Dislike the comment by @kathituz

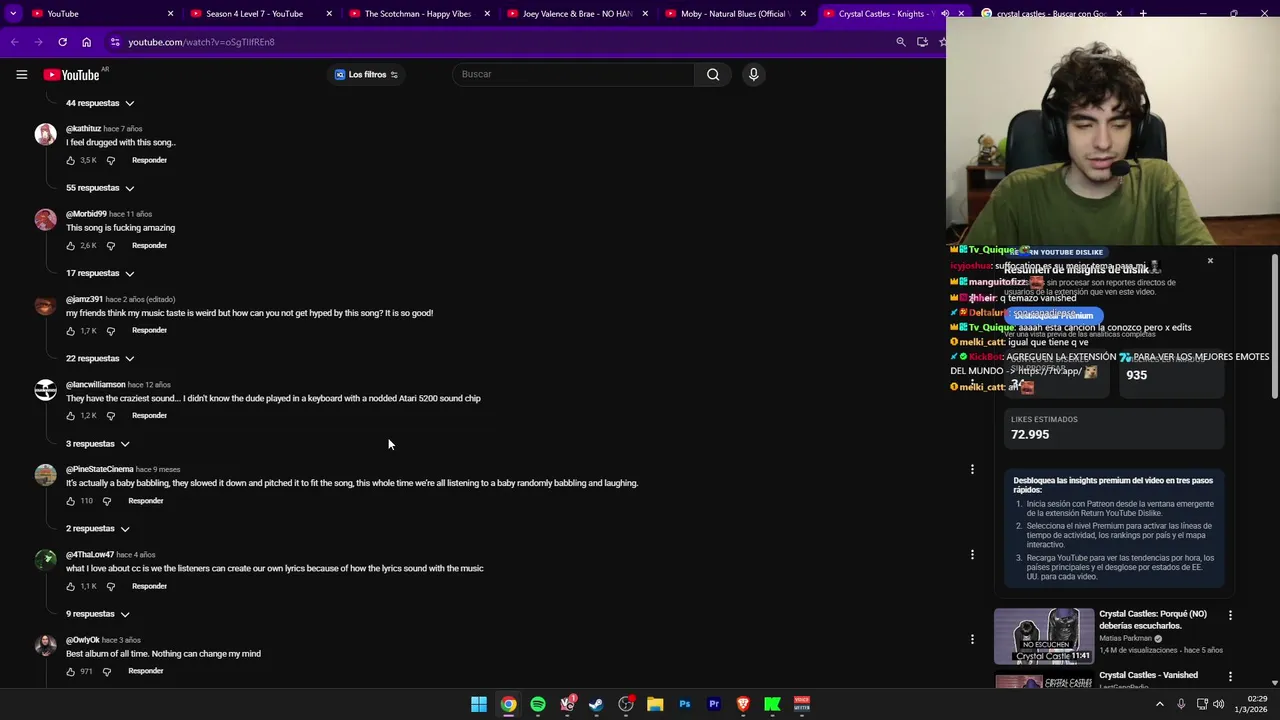pos(110,160)
